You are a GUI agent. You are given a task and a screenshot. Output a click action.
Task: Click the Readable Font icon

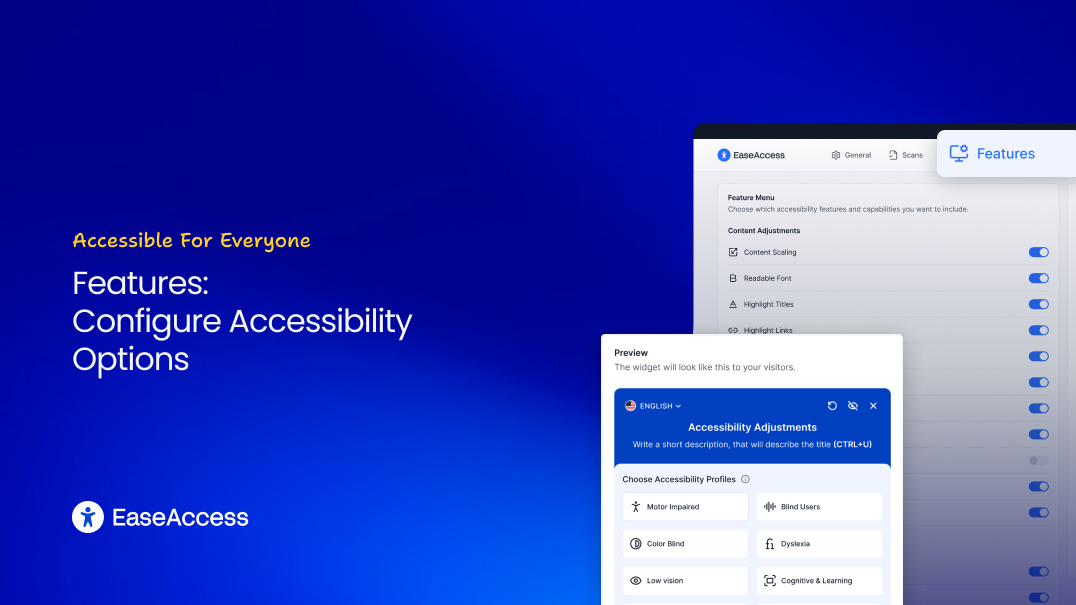click(x=733, y=278)
